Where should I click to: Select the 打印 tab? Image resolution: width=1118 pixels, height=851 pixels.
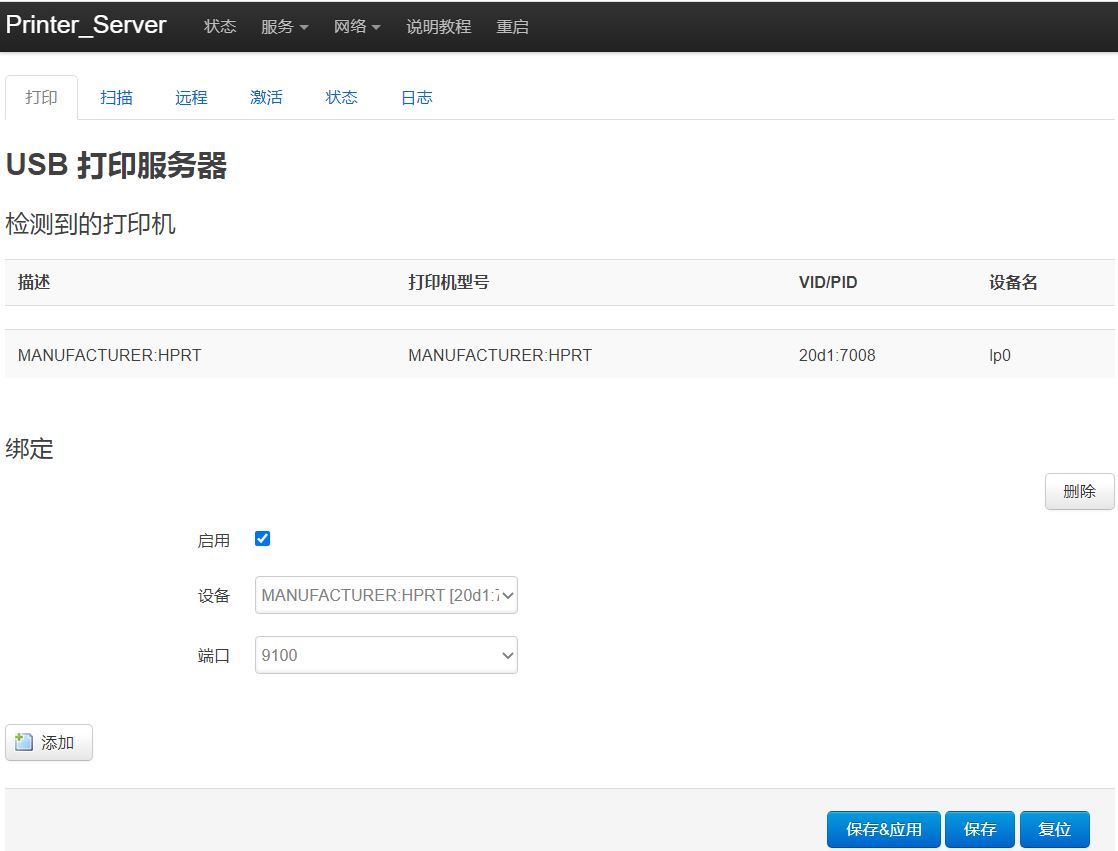(41, 97)
